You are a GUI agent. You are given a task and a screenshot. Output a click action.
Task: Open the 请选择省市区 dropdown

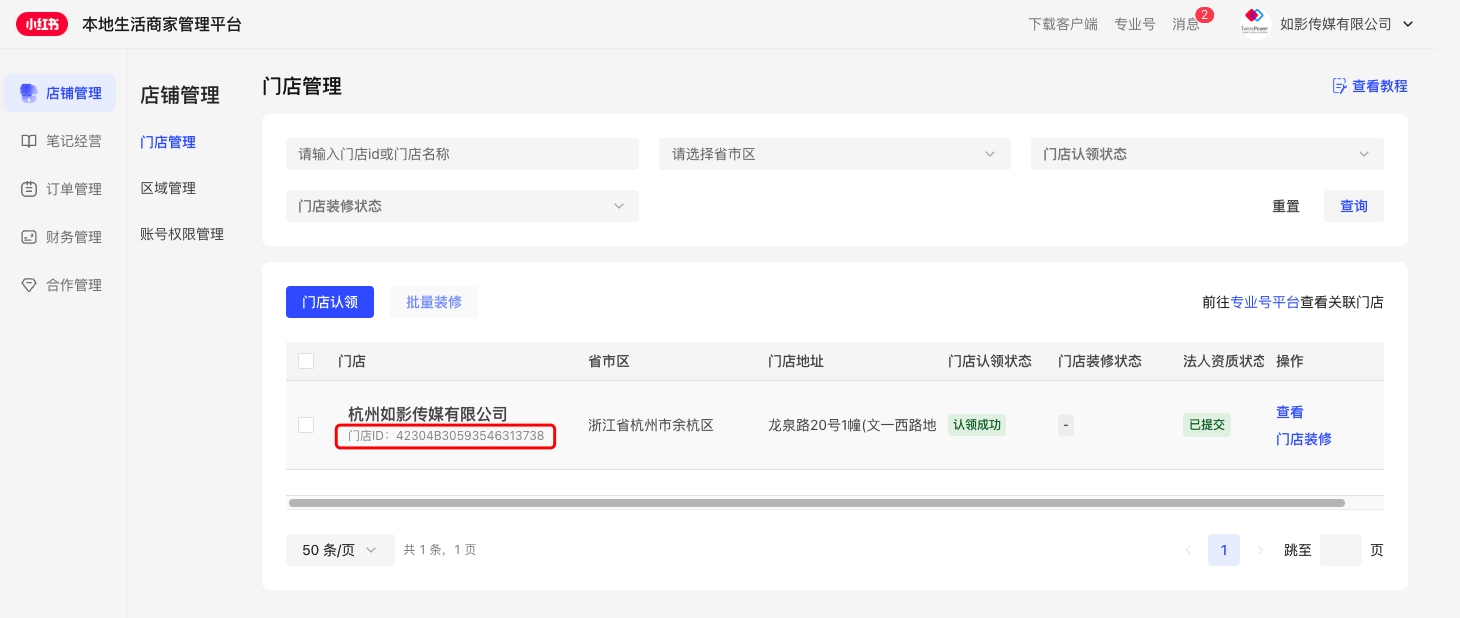(x=834, y=154)
